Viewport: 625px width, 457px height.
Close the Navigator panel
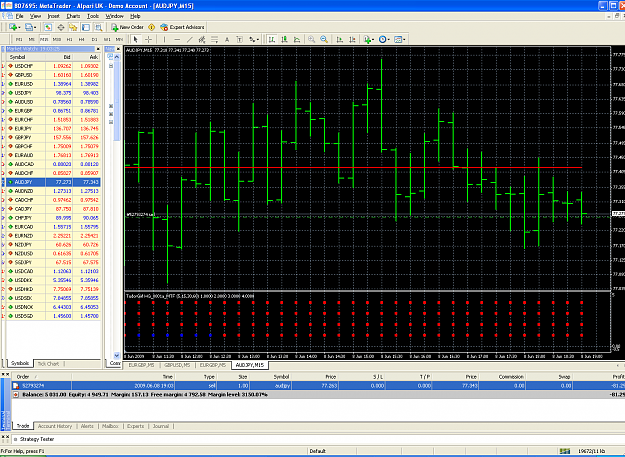[x=118, y=49]
